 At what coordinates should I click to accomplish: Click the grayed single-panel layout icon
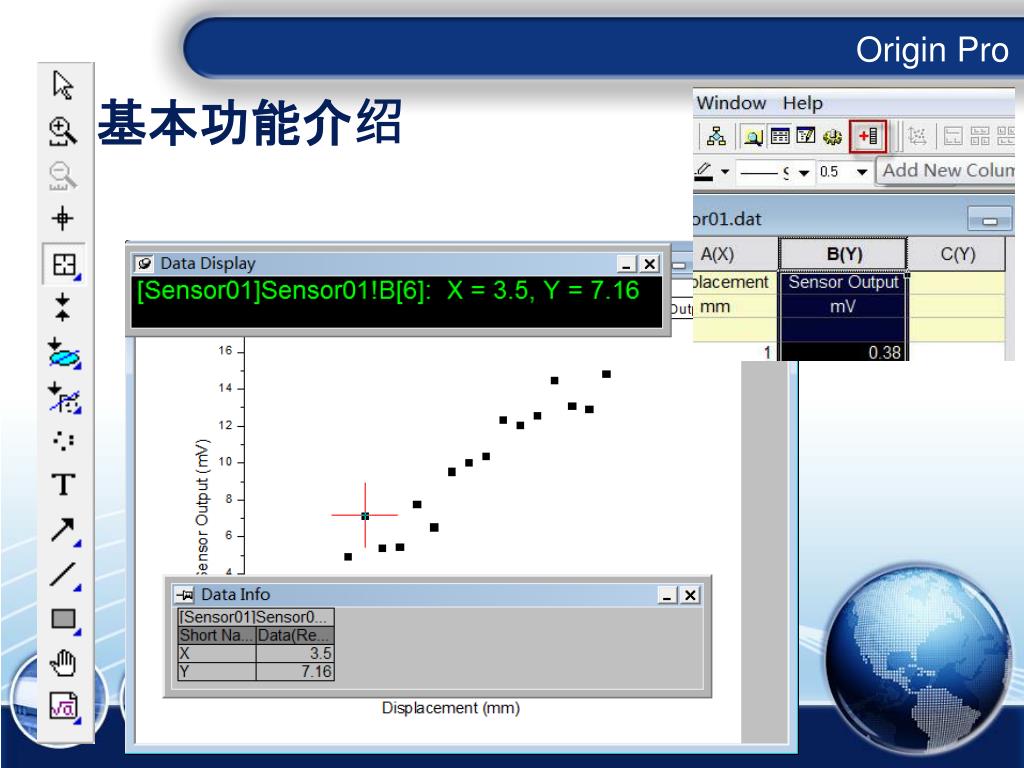(953, 136)
